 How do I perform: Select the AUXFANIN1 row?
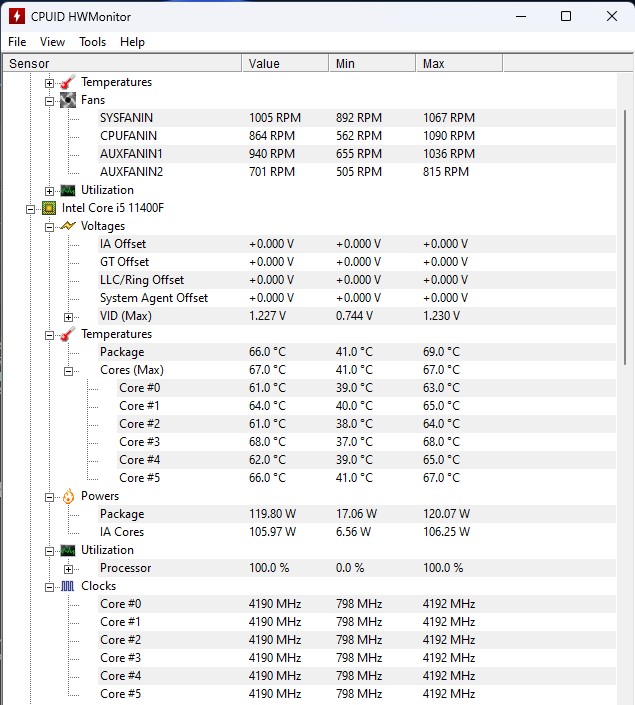(357, 154)
